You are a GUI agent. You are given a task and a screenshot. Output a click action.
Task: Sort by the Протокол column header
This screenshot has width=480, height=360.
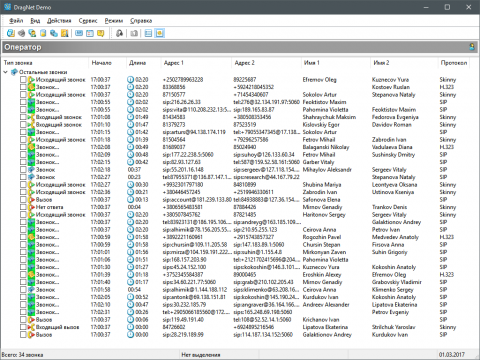click(454, 63)
